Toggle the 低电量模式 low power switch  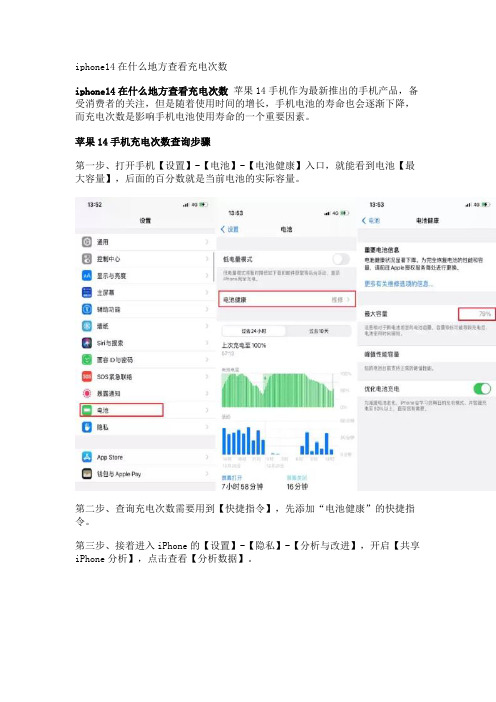coord(341,259)
